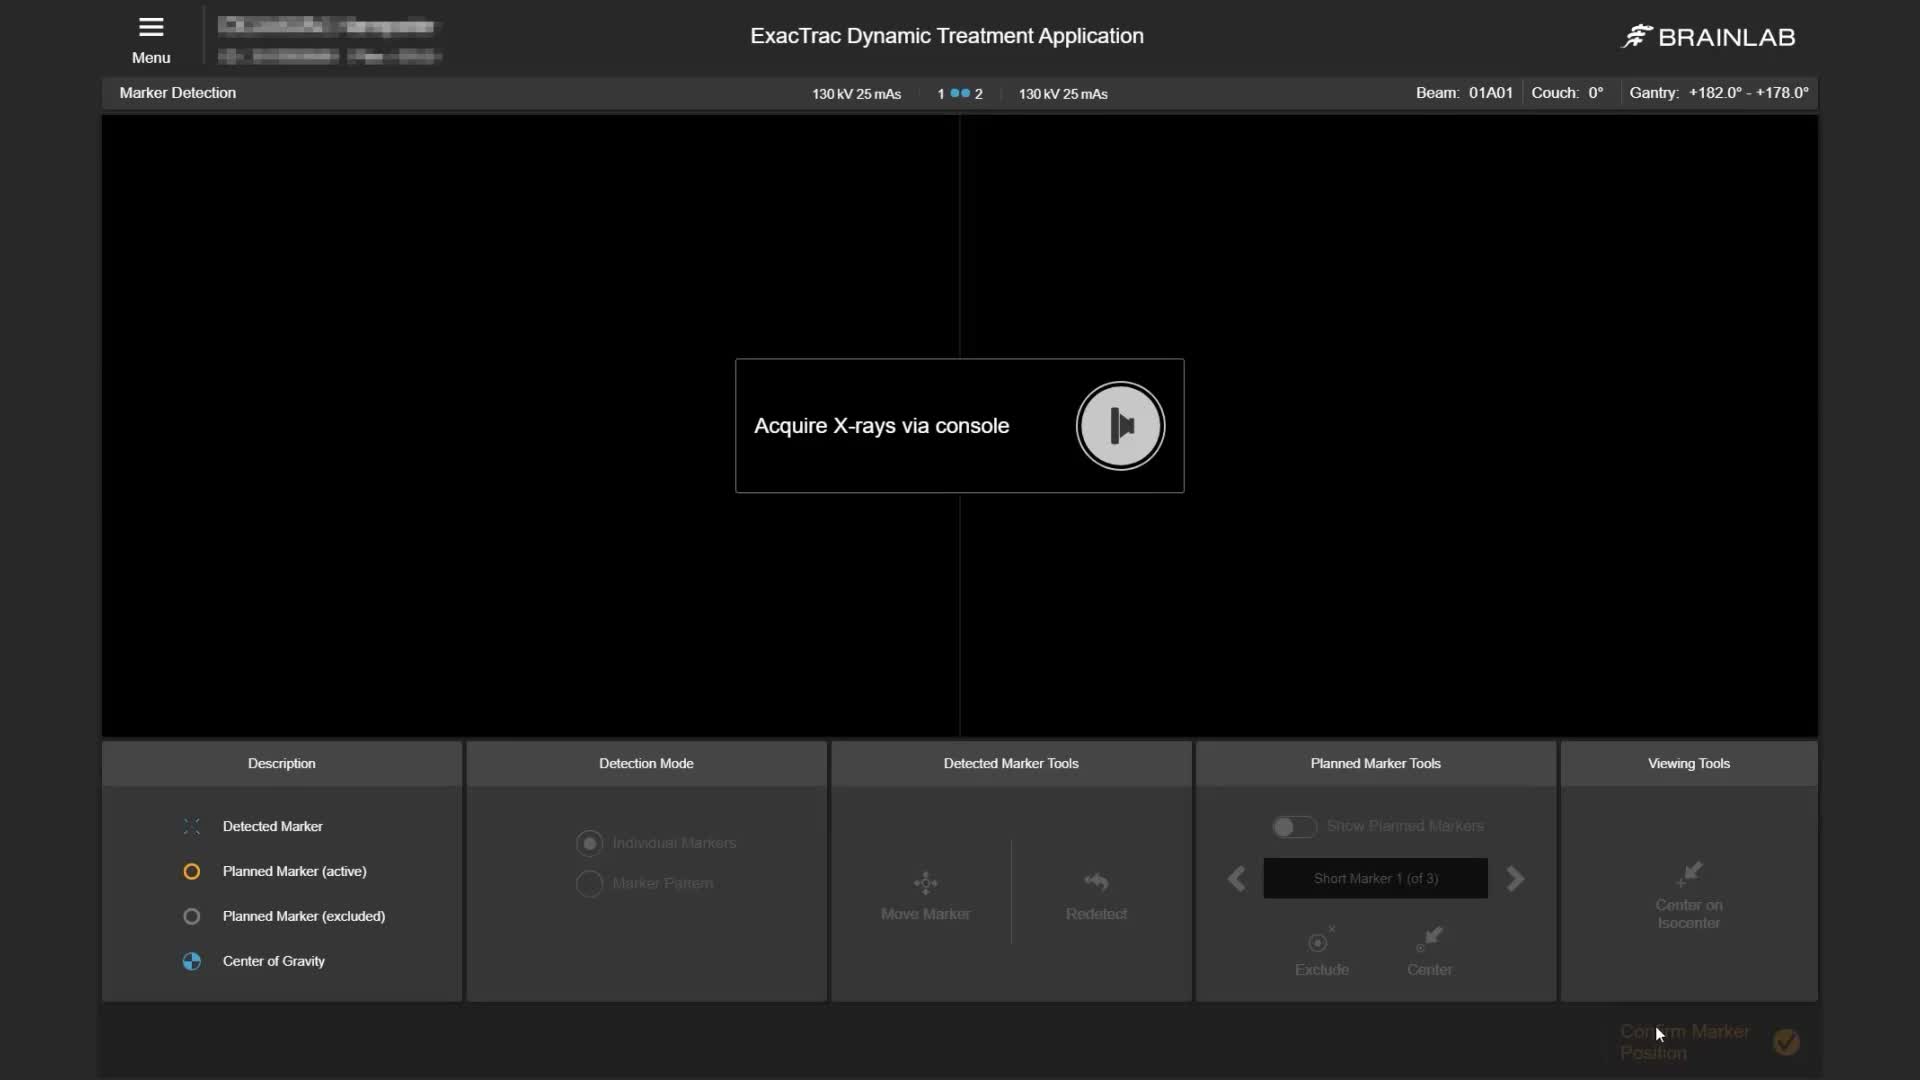Click the Beam: 01A01 status text

[1464, 93]
